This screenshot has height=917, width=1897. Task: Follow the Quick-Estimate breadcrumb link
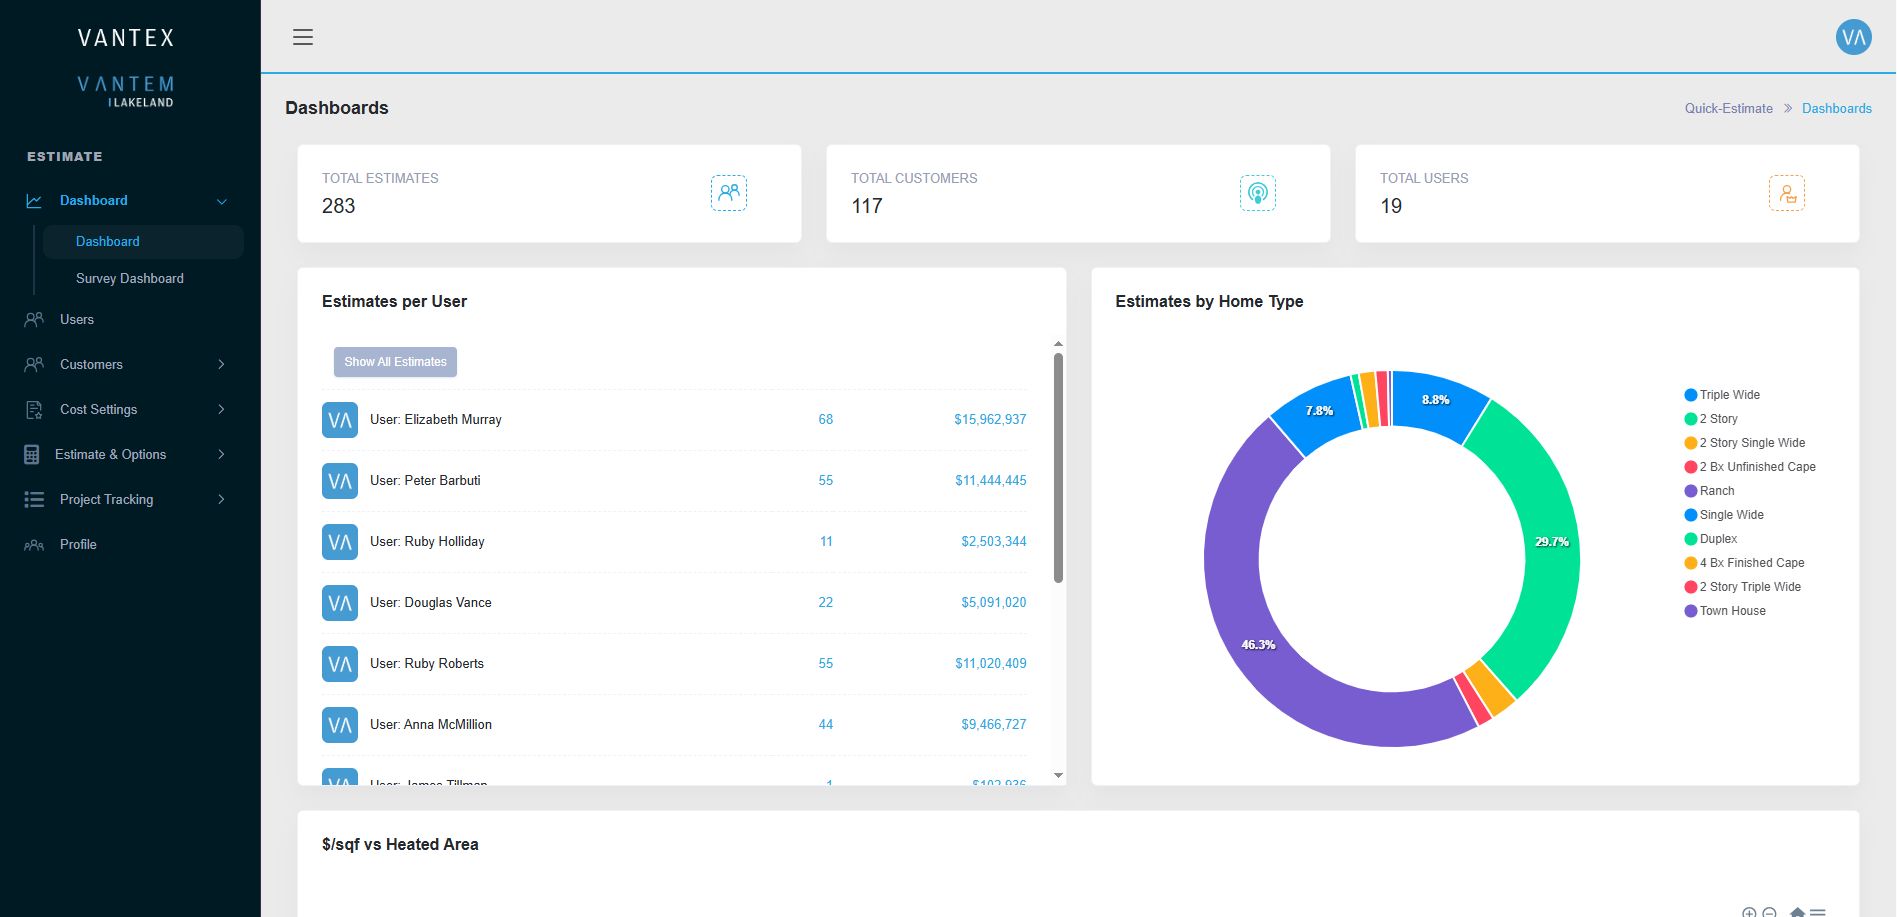coord(1728,109)
